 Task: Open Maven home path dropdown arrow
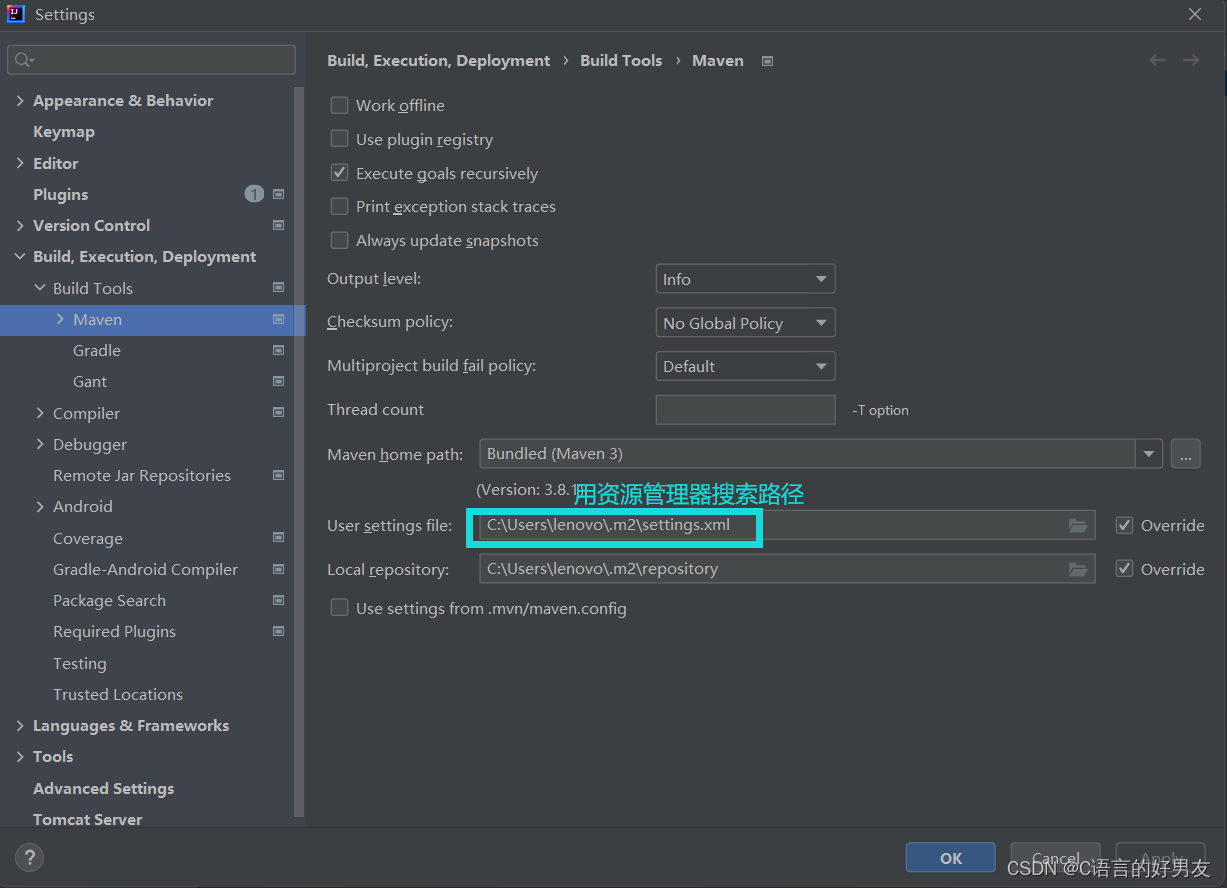point(1149,454)
